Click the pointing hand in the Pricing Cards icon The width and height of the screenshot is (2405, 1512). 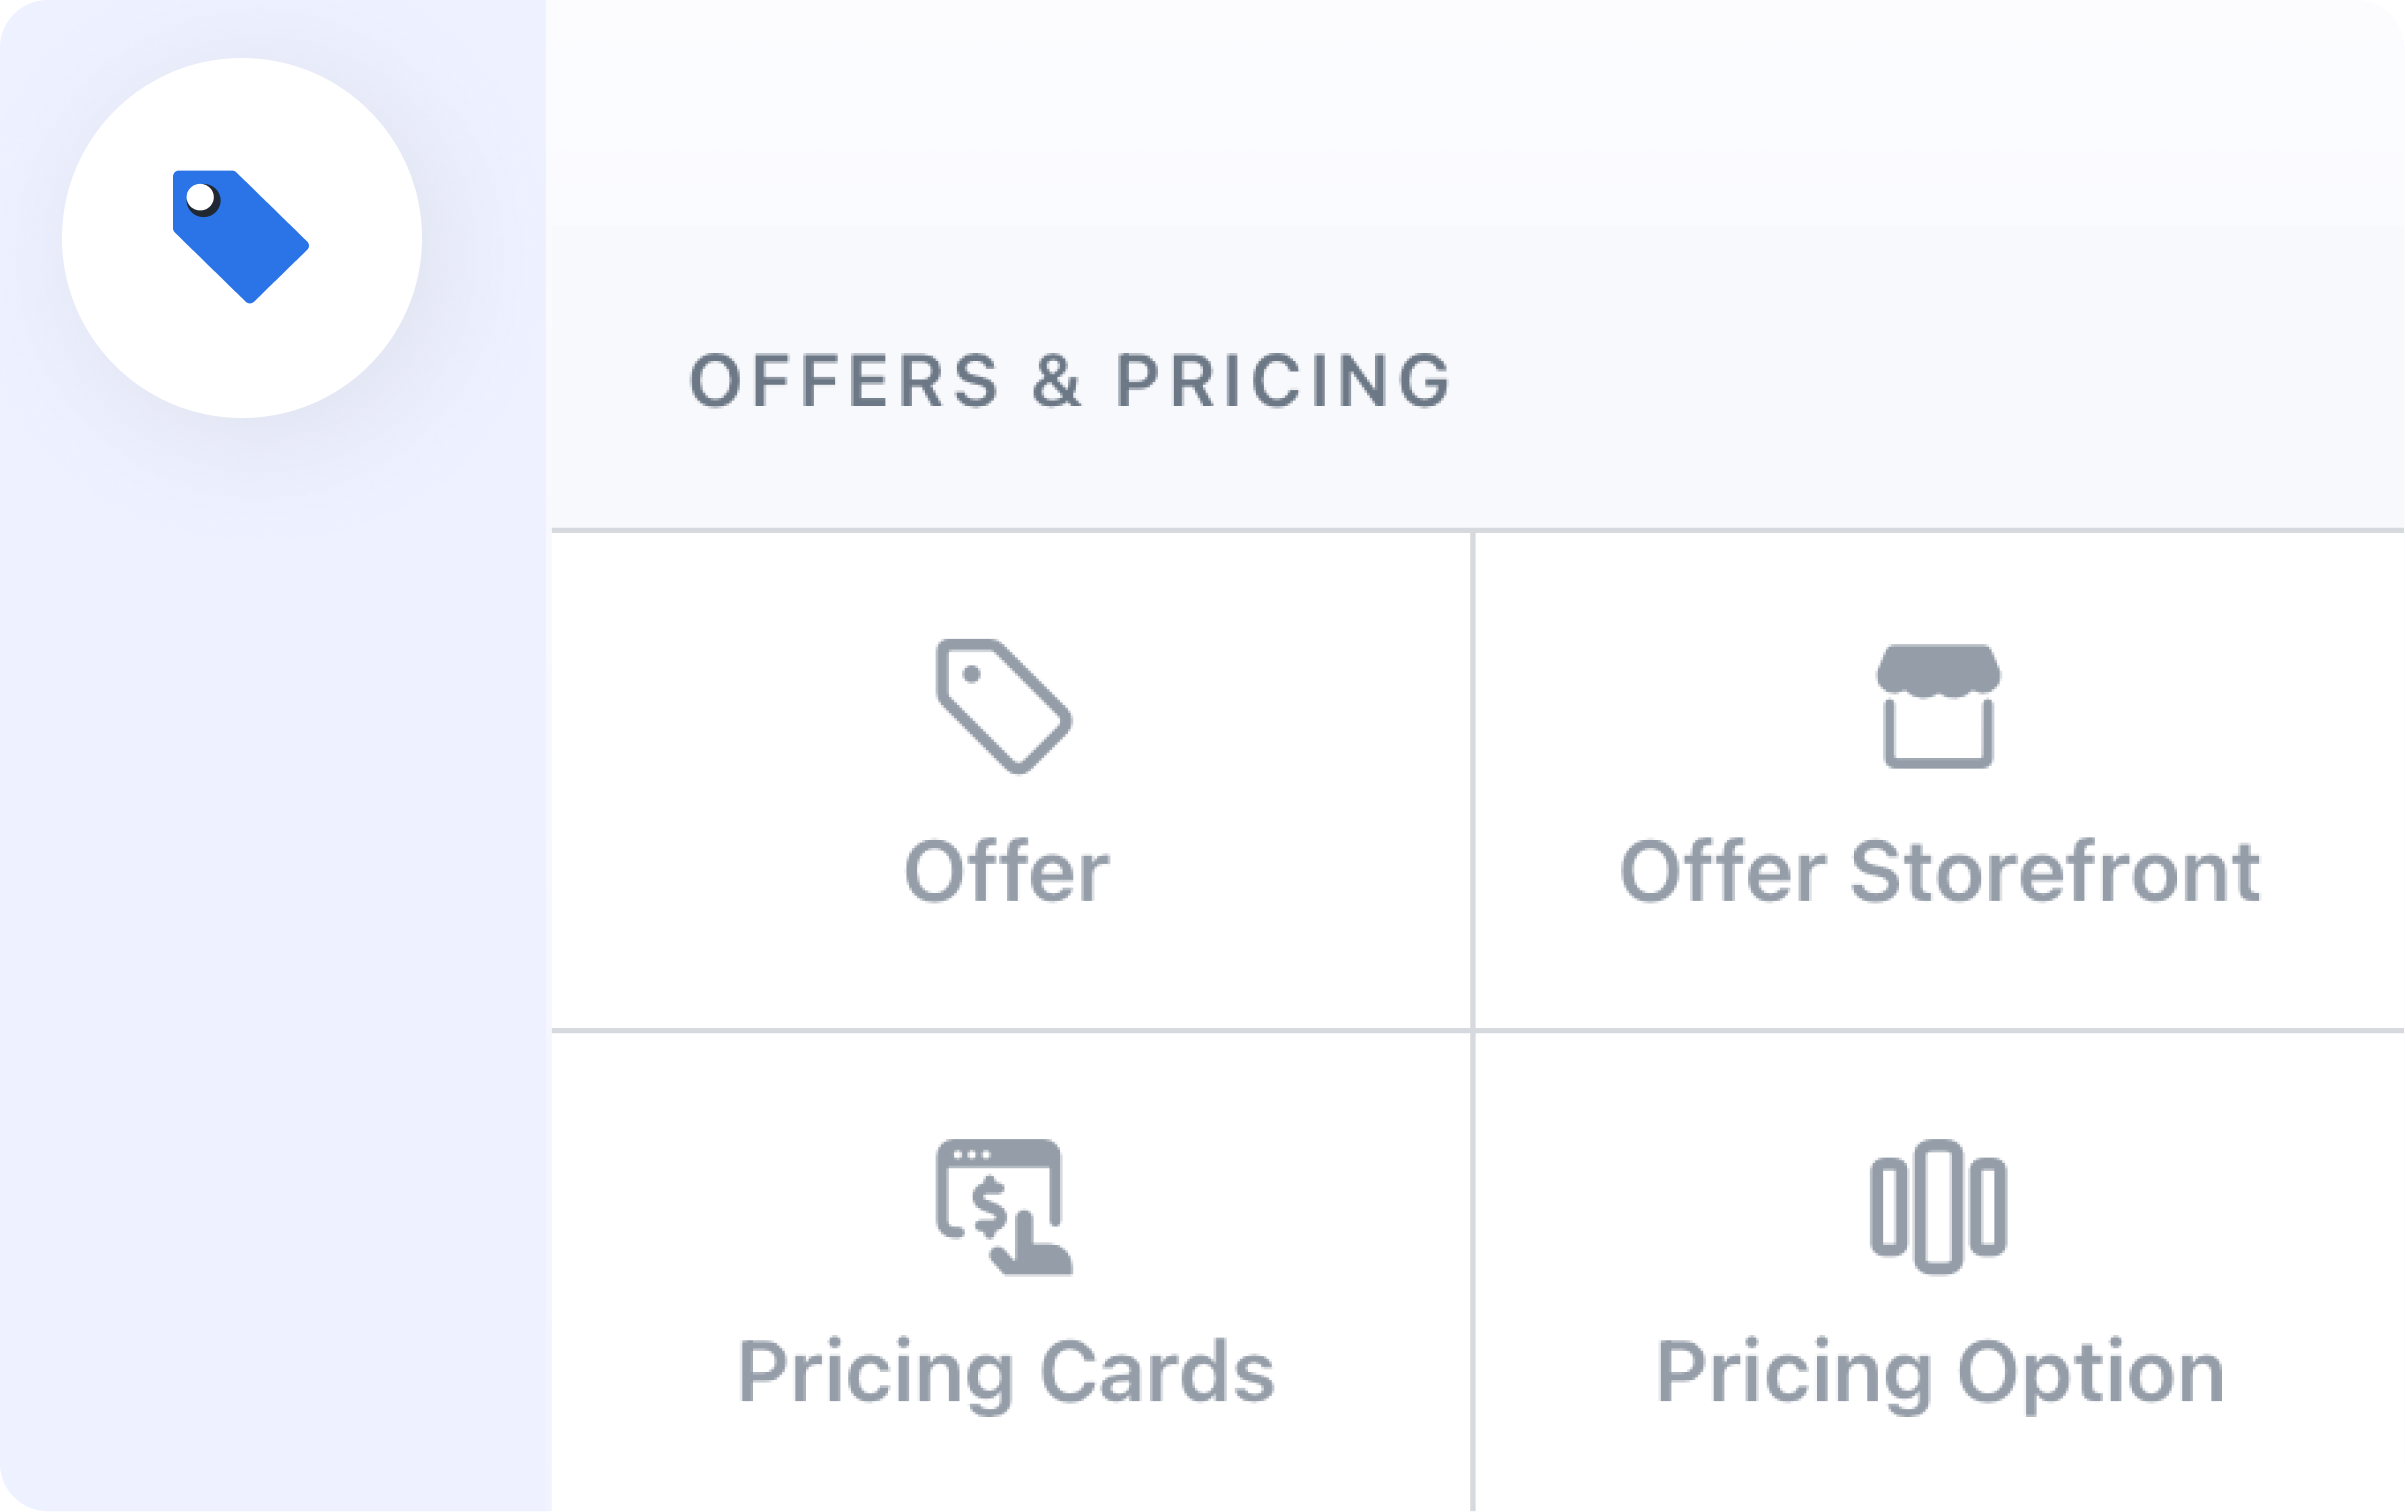click(1032, 1245)
